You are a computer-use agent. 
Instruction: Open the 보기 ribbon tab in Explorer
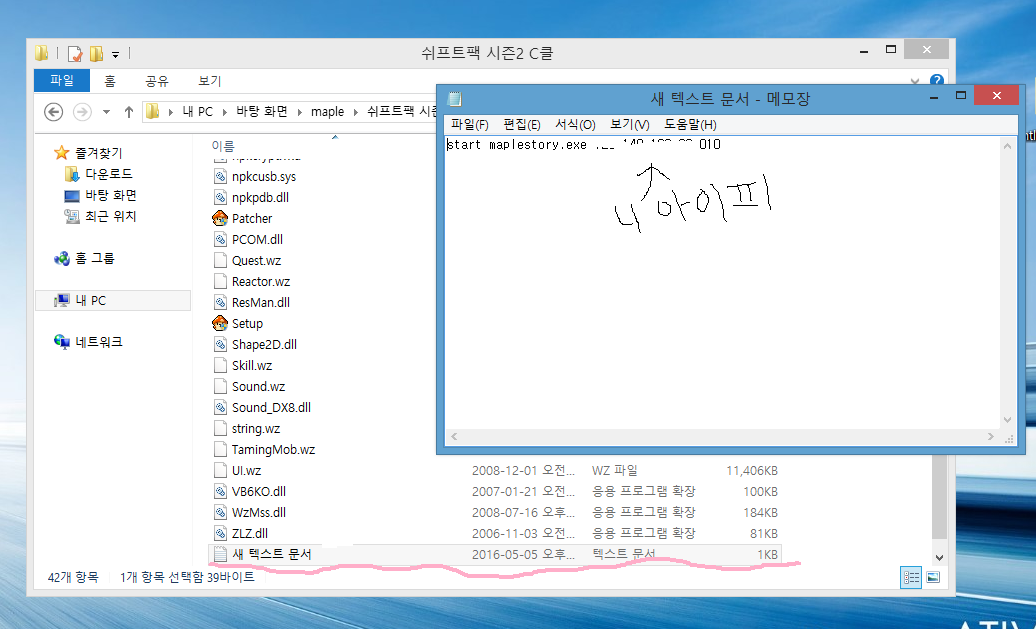(x=210, y=81)
